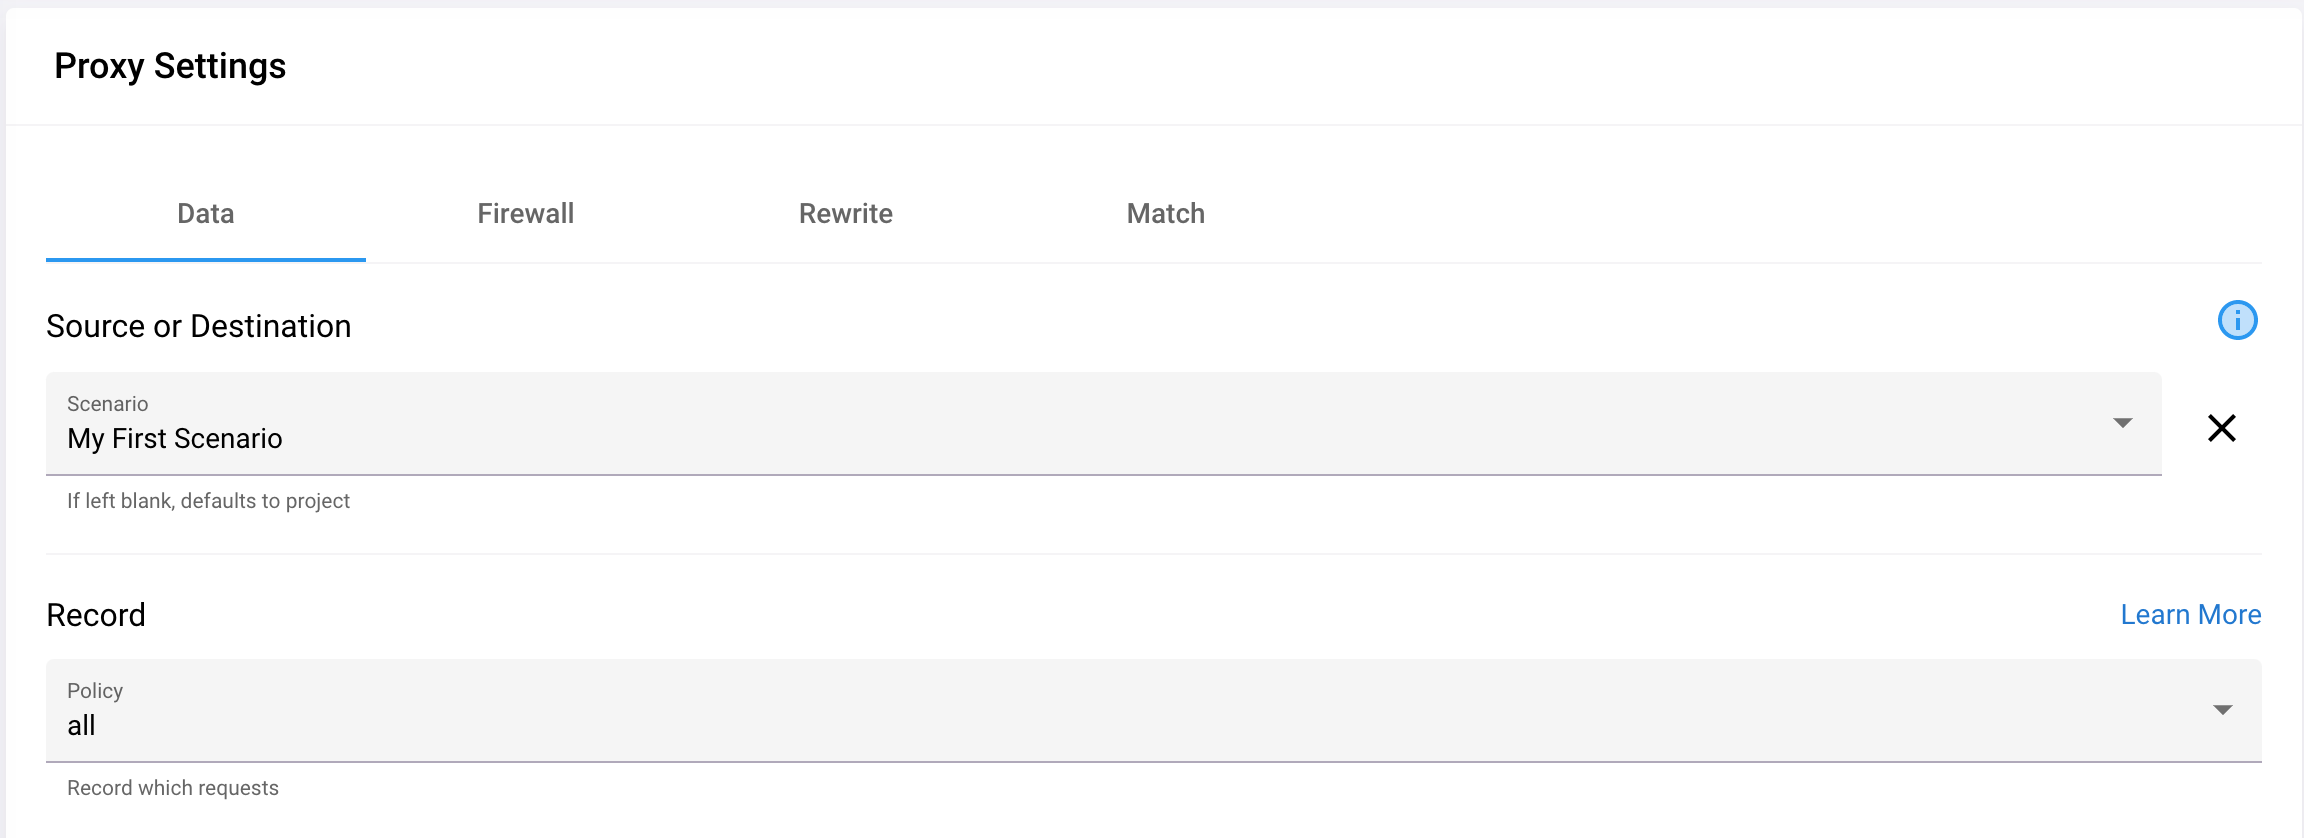2304x838 pixels.
Task: Click the 'Record which requests' helper text
Action: pos(172,788)
